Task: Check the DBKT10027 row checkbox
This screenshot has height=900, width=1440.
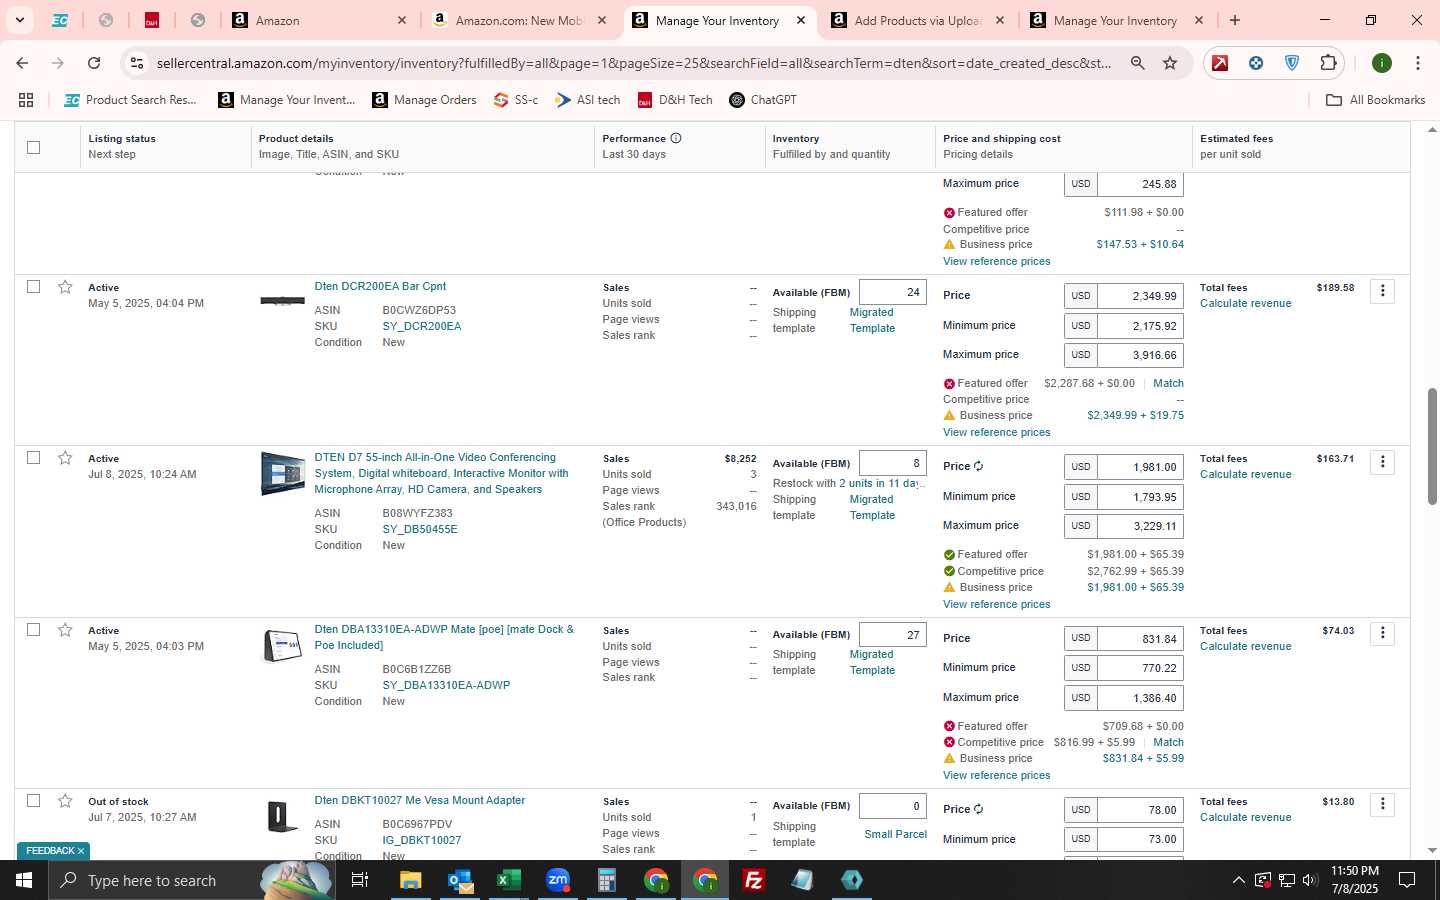Action: pos(33,800)
